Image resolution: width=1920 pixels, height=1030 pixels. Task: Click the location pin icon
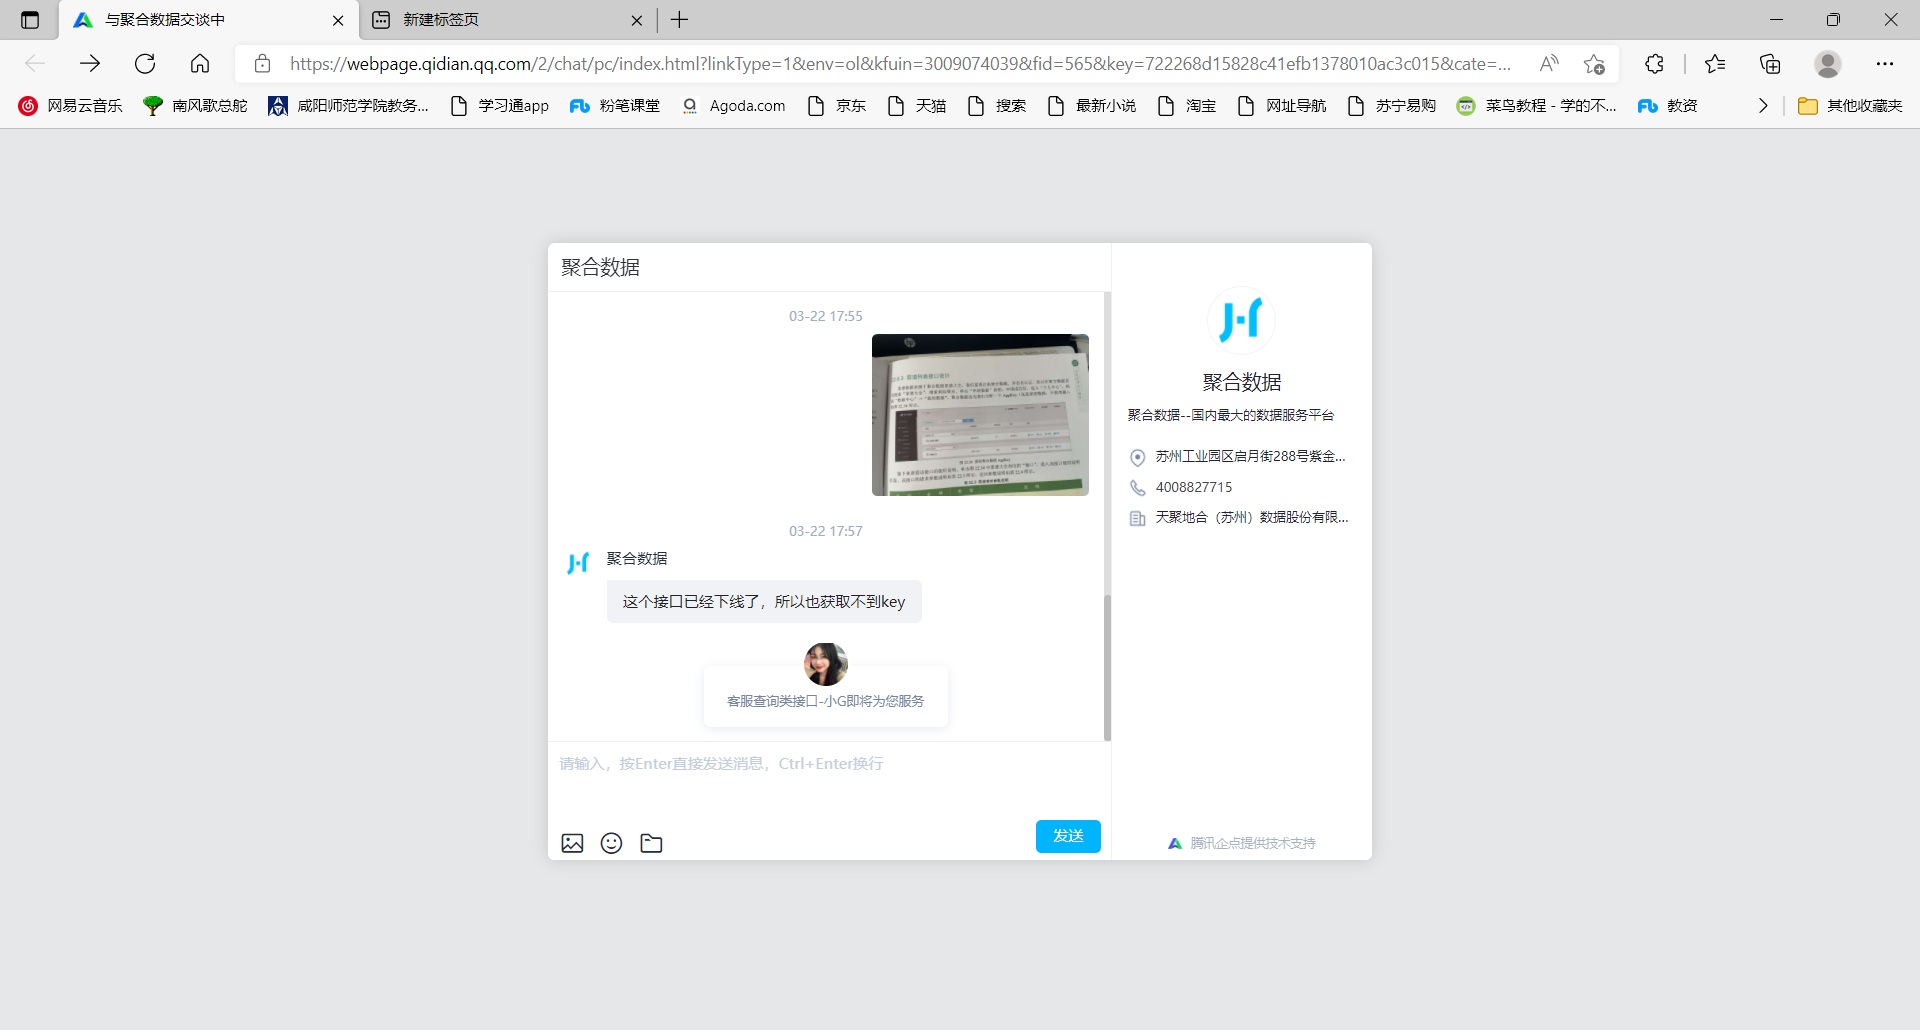point(1137,458)
